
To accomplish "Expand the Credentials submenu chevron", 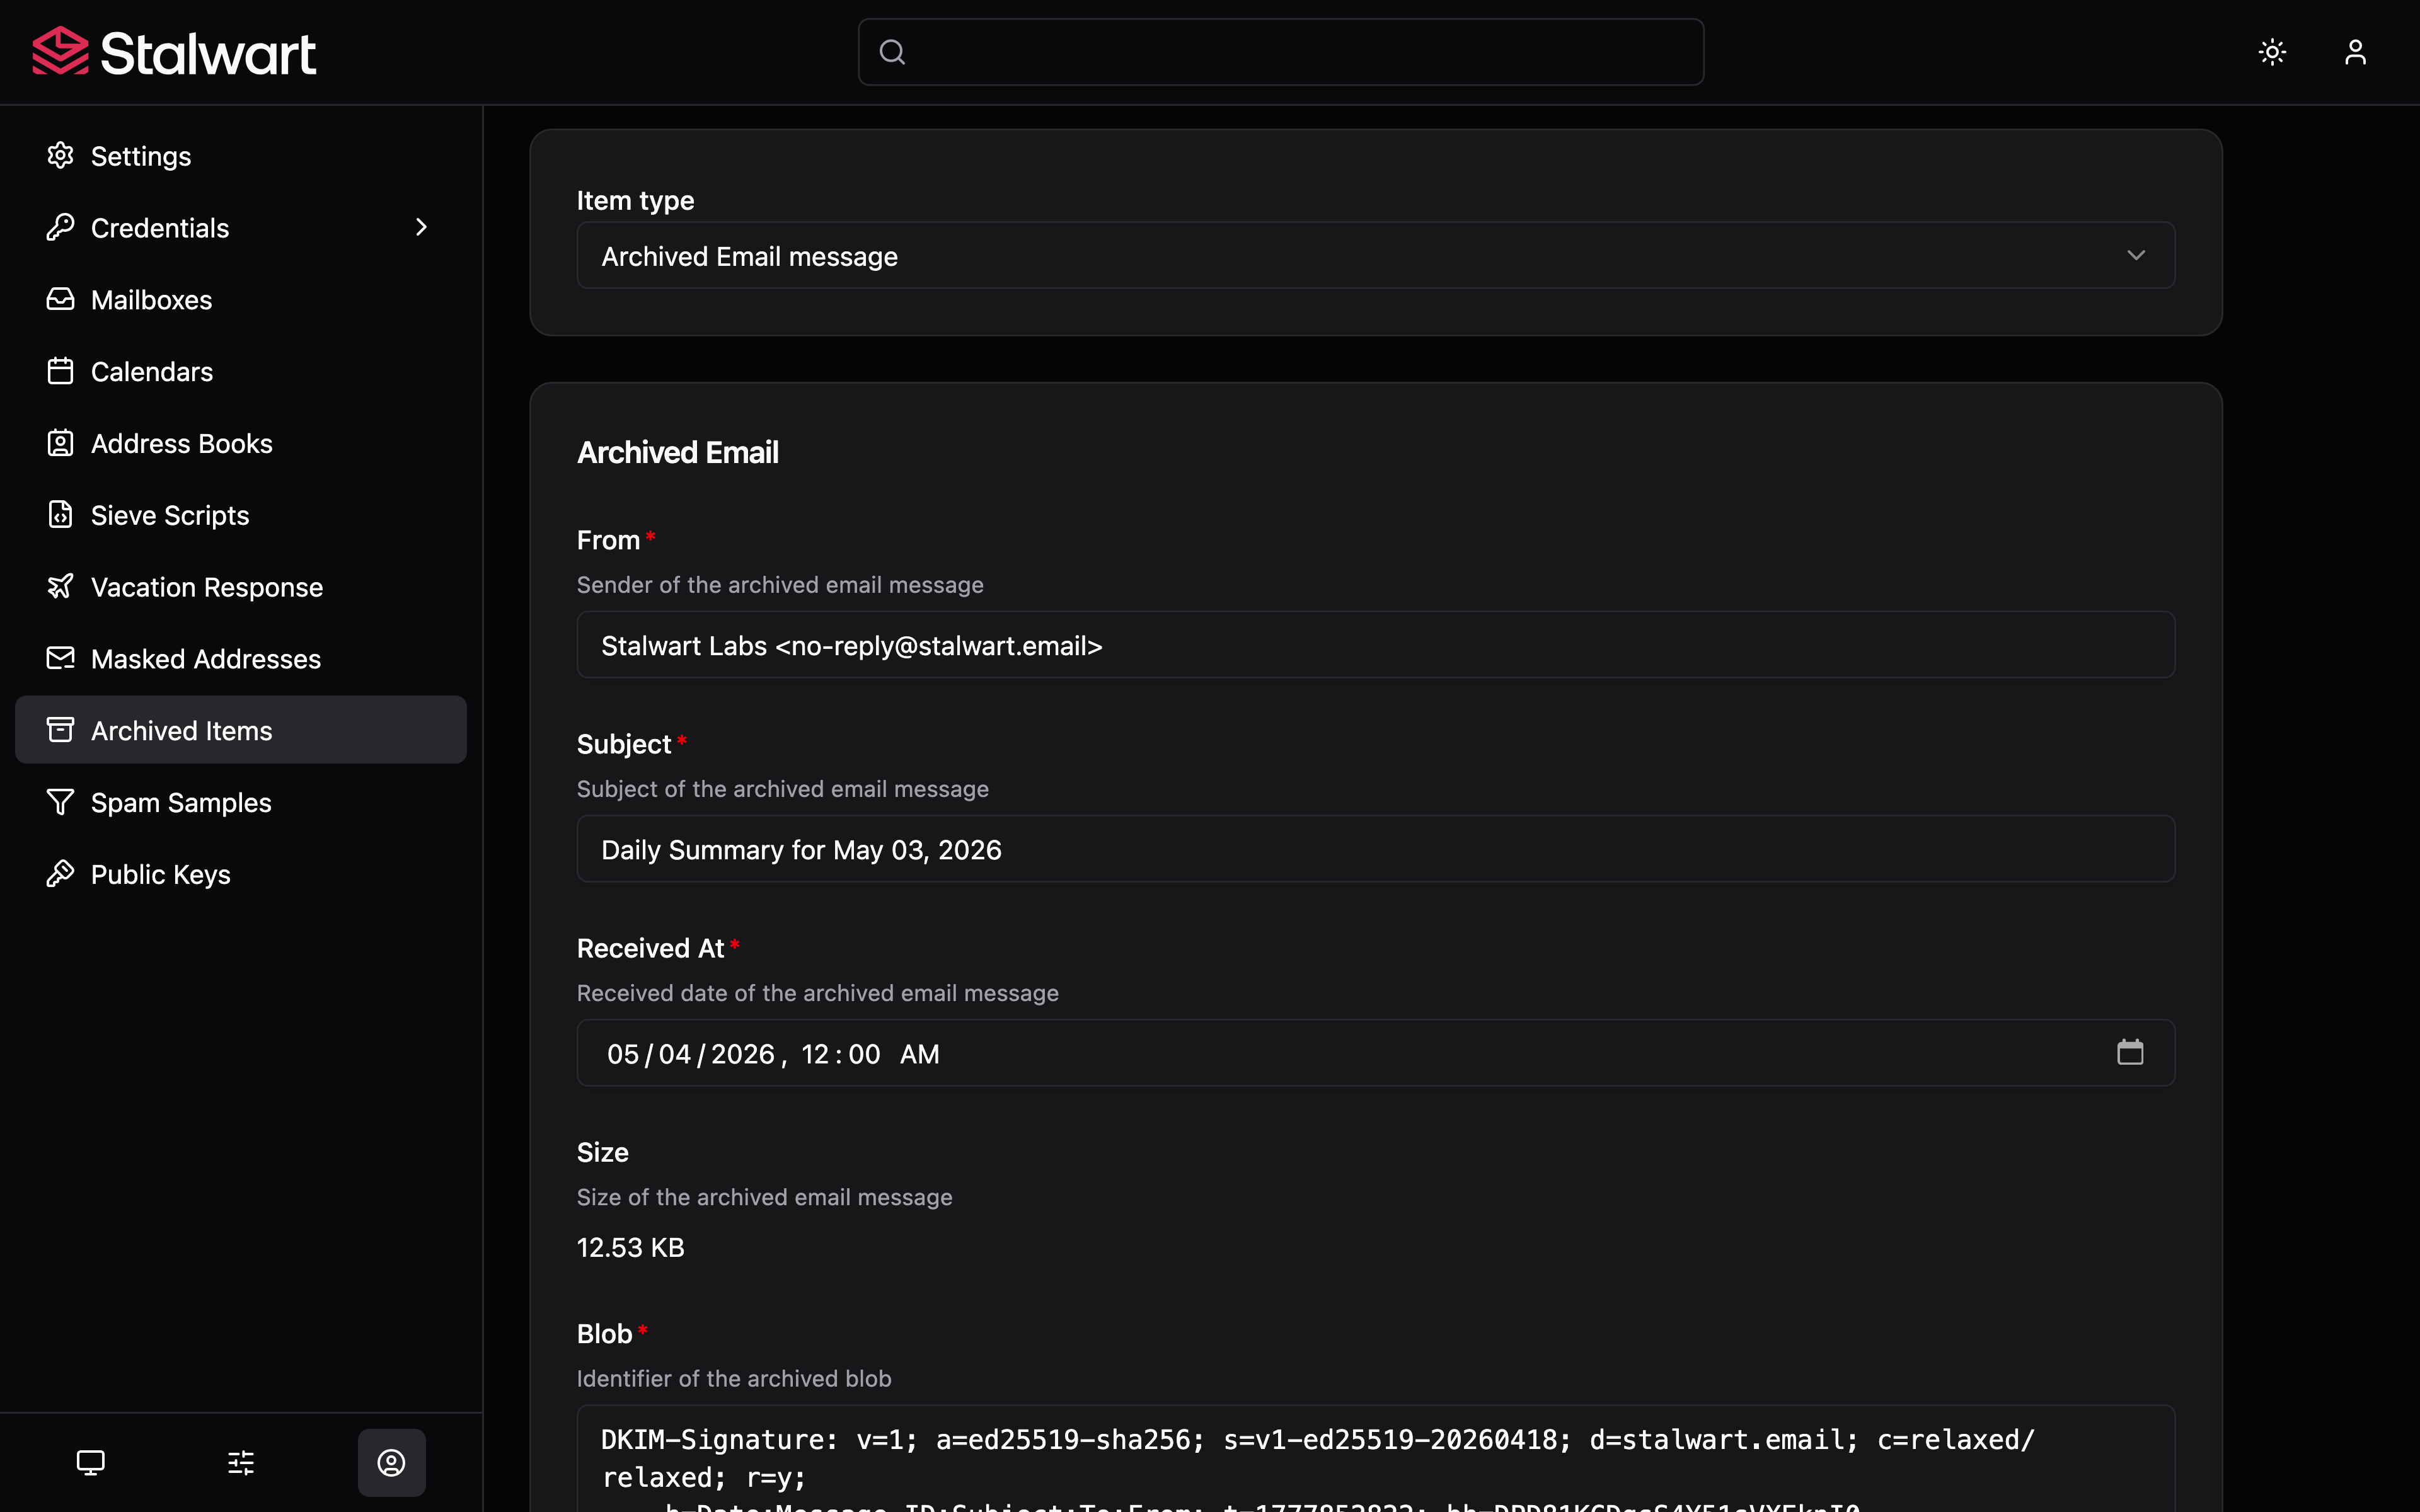I will (421, 227).
